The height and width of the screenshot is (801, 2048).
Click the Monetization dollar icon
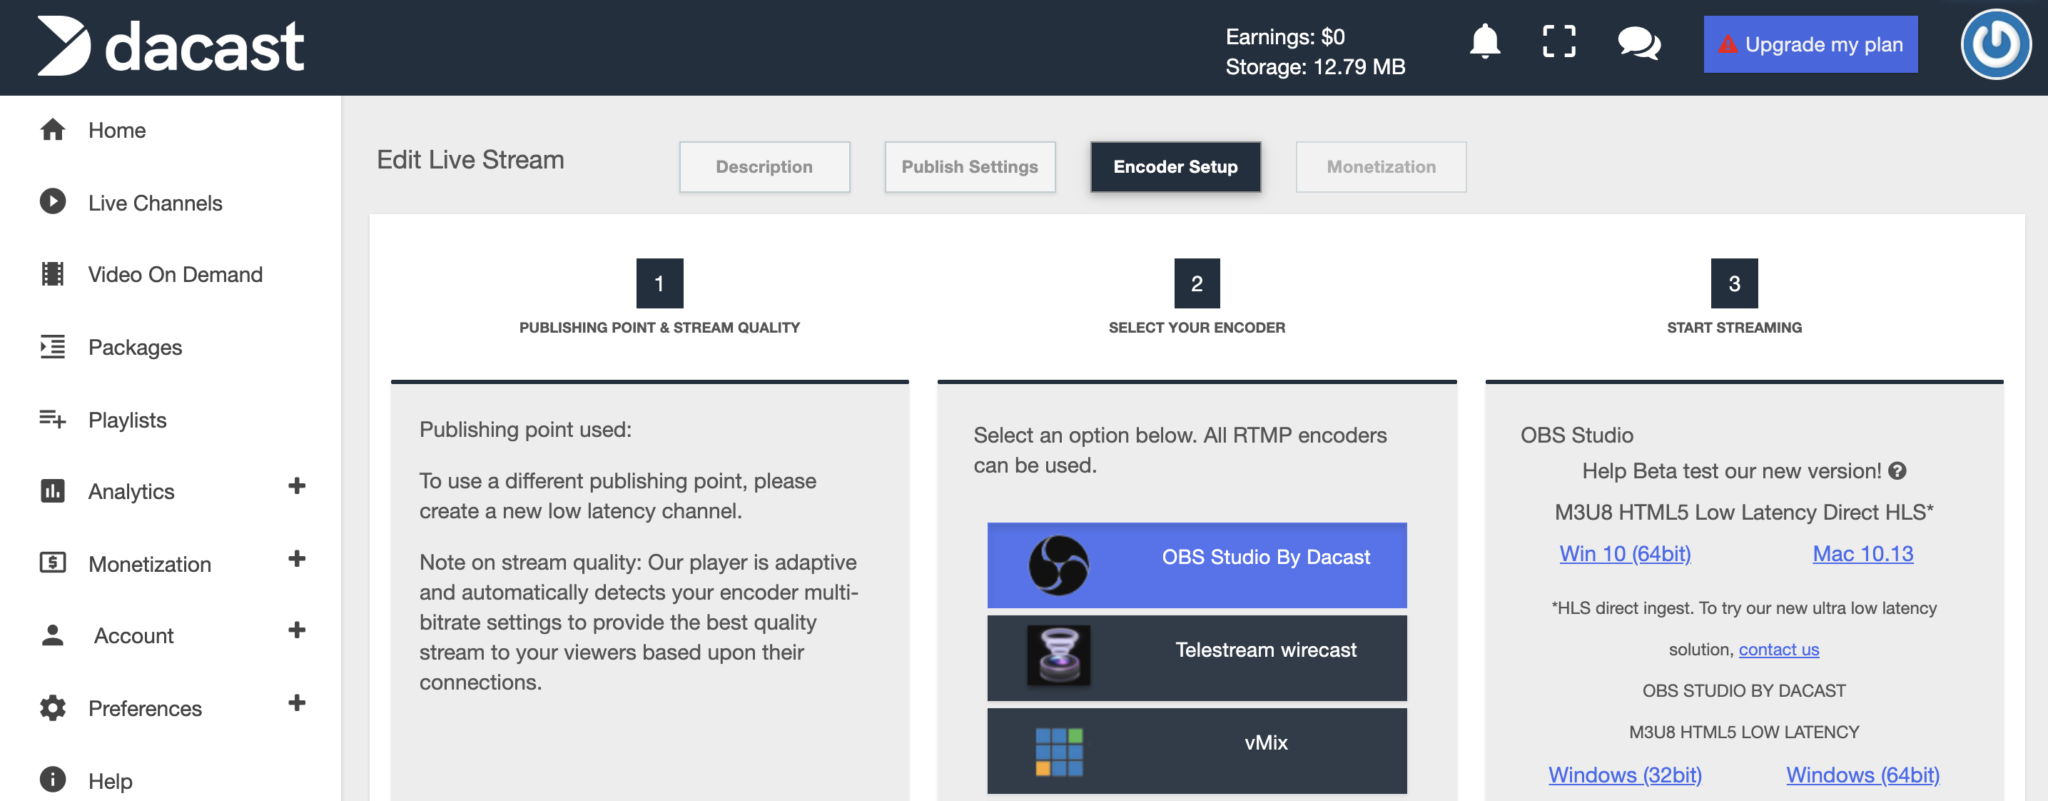click(53, 563)
